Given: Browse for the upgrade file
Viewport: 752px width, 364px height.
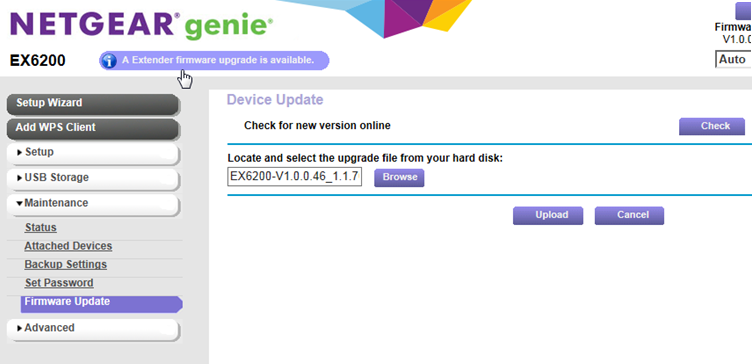Looking at the screenshot, I should [x=399, y=177].
